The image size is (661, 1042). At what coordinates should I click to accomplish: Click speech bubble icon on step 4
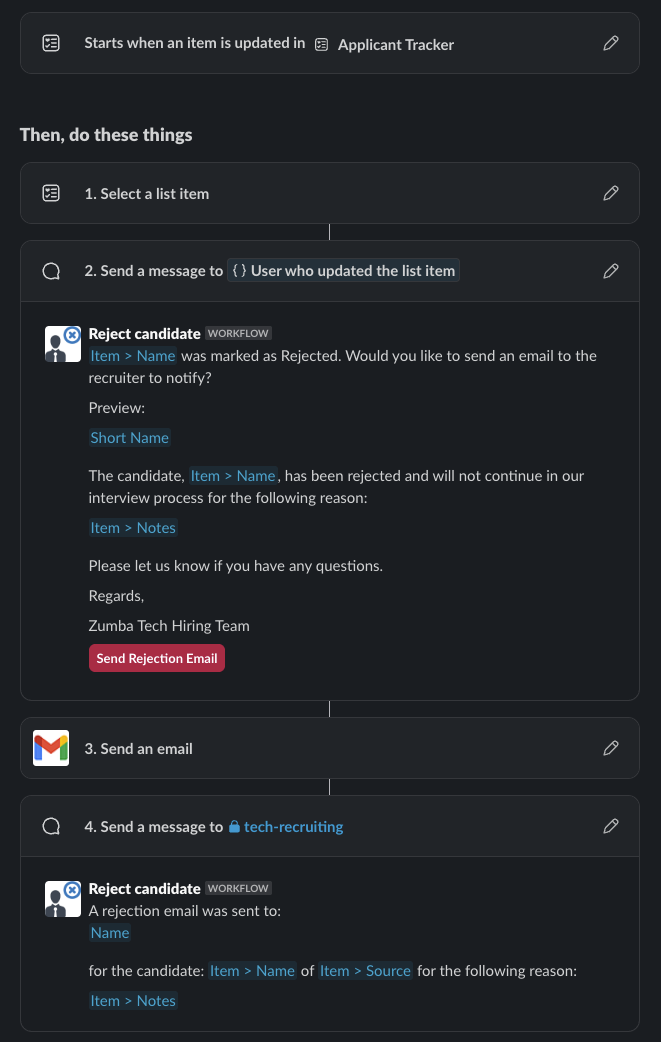[x=51, y=826]
